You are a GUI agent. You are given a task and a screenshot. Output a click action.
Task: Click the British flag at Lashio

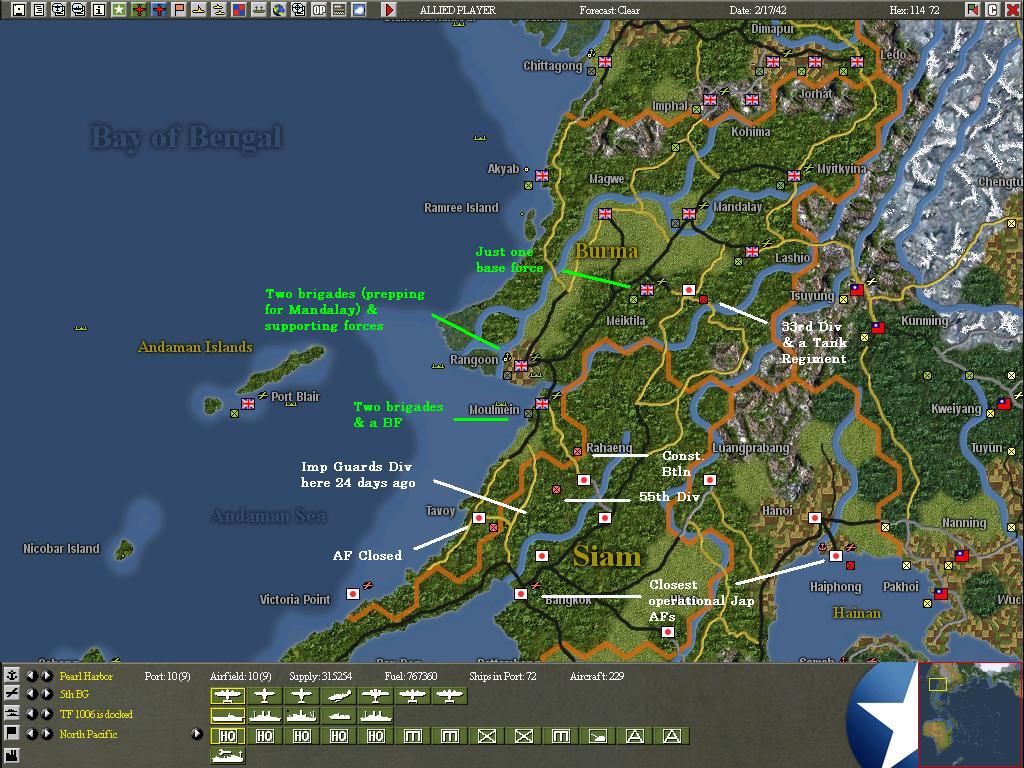[752, 251]
